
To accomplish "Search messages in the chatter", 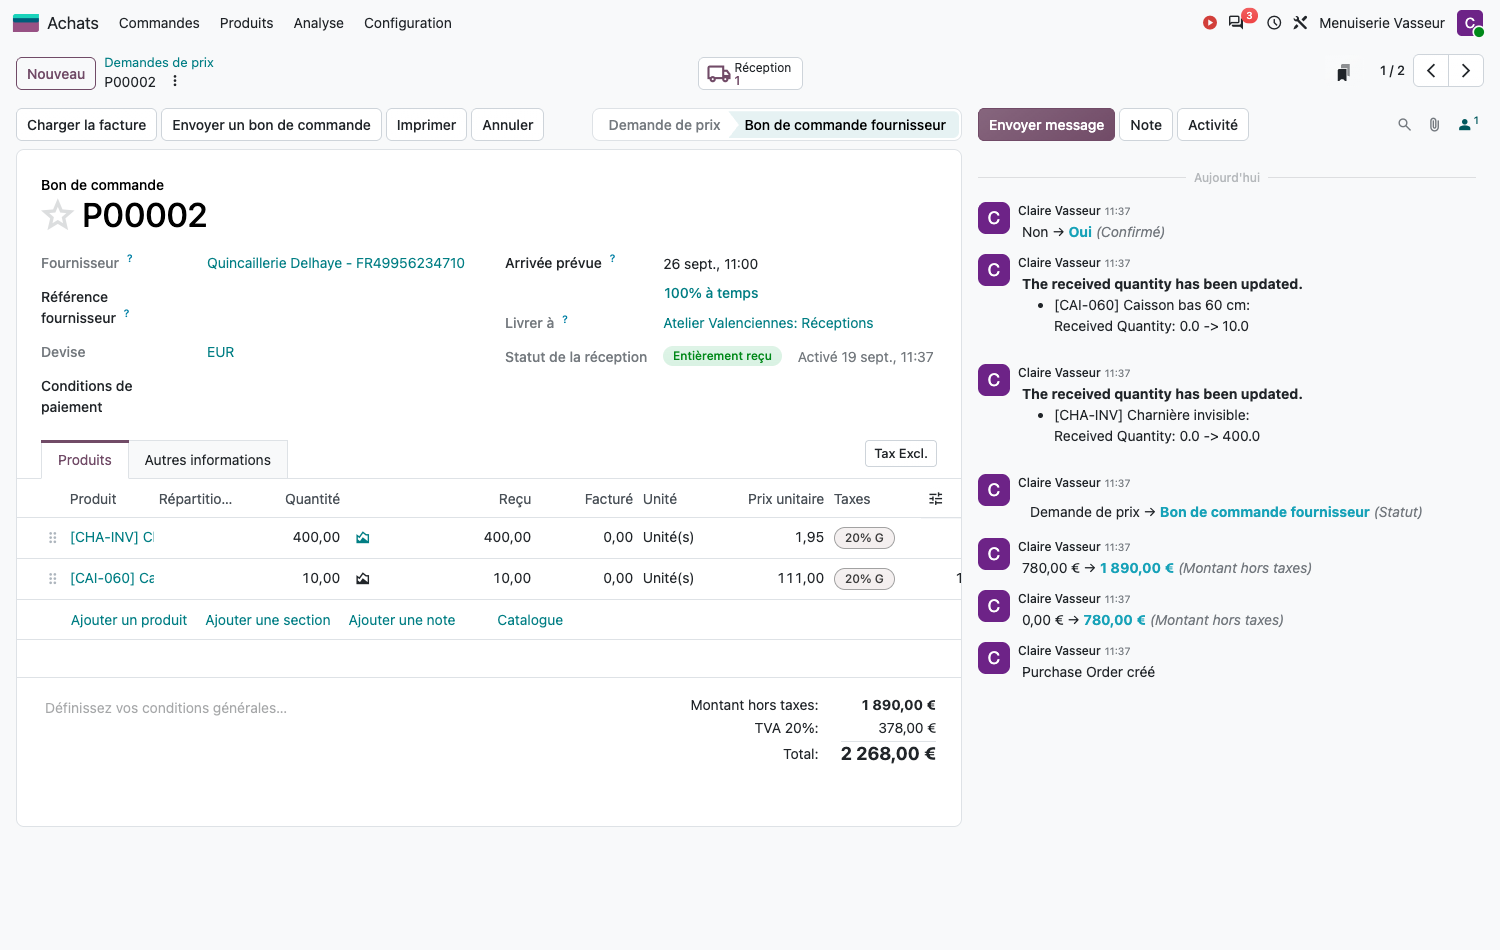I will pyautogui.click(x=1404, y=125).
